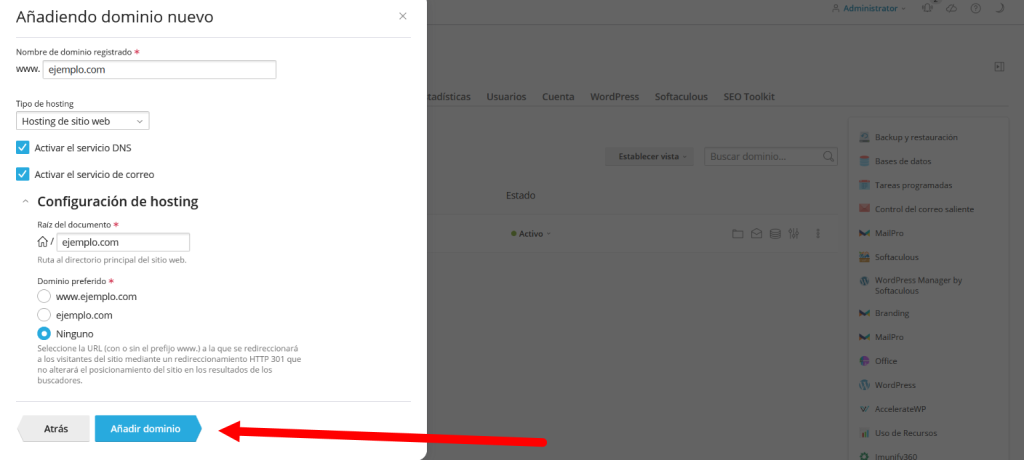Close the Añadiendo dominio nuevo dialog

tap(403, 17)
